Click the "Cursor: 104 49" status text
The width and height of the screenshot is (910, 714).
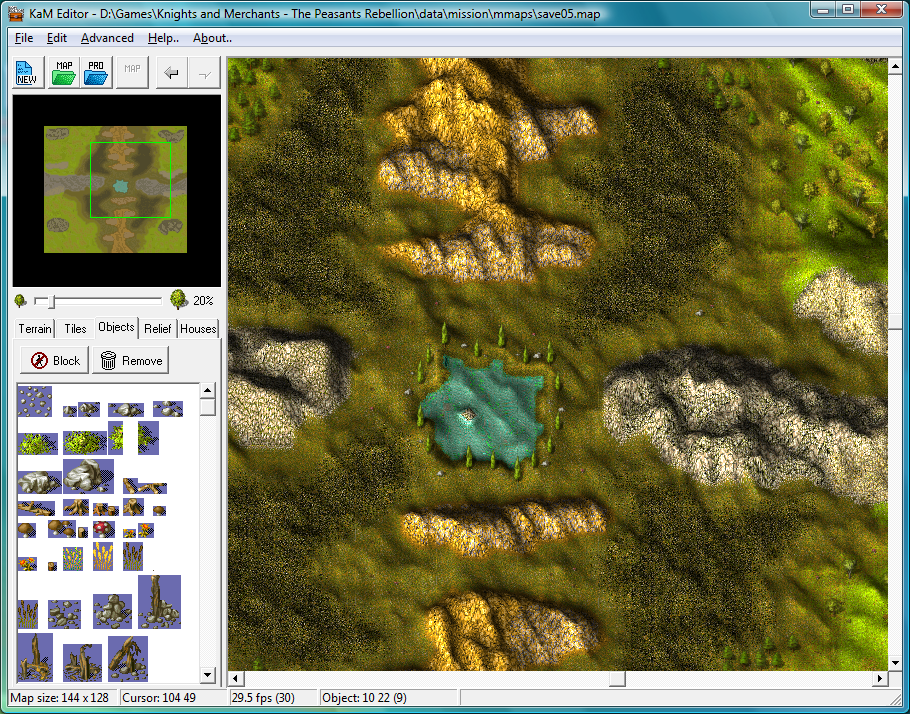pos(159,698)
